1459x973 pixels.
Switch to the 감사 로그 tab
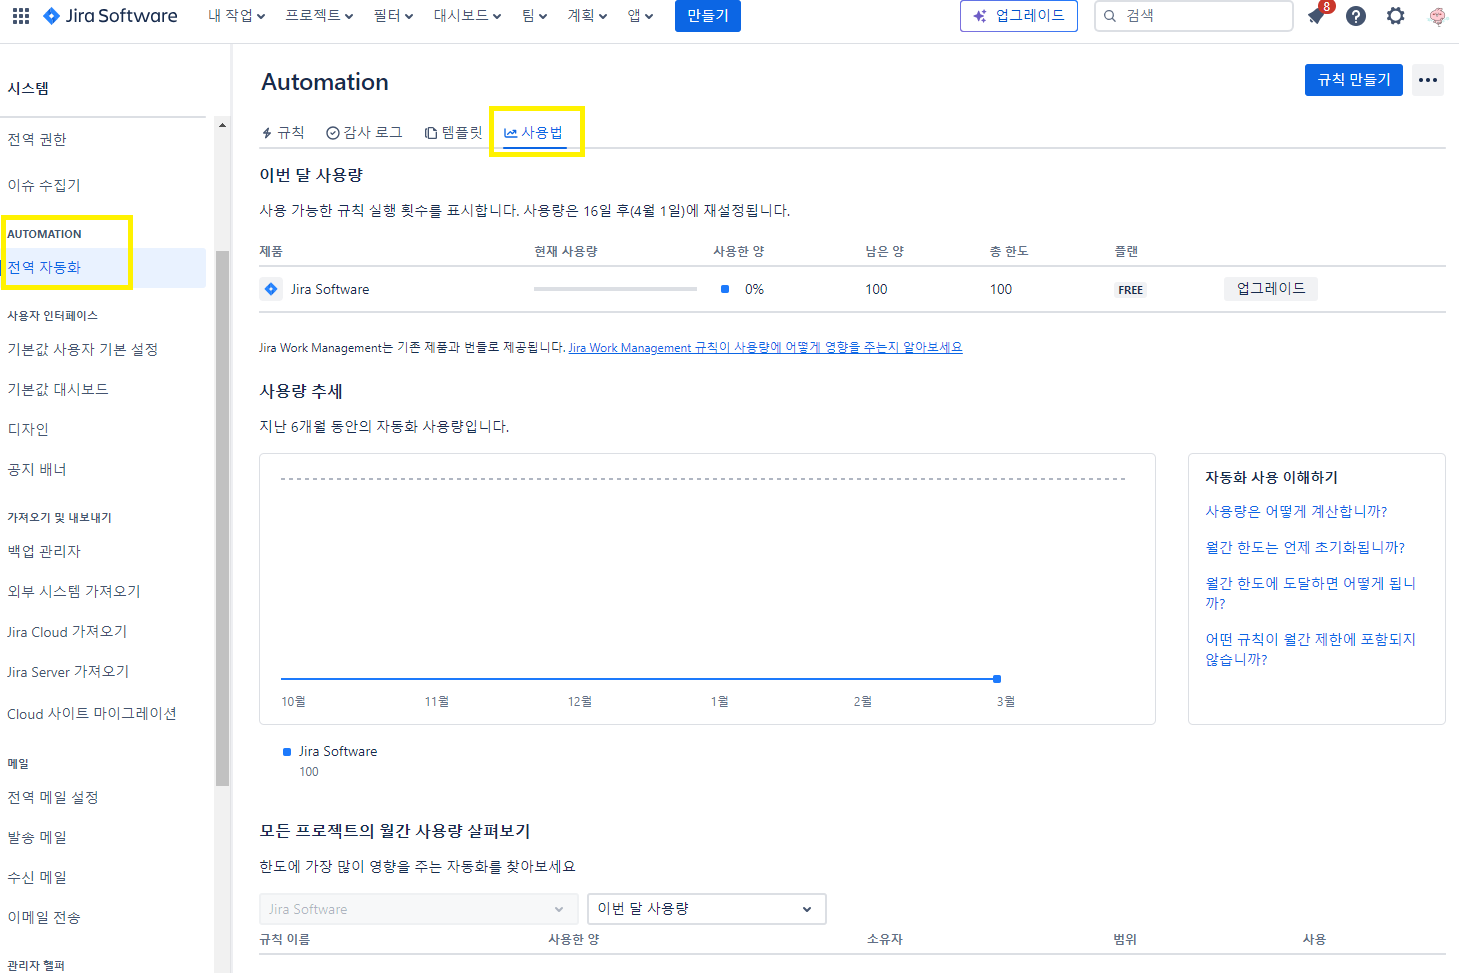364,132
